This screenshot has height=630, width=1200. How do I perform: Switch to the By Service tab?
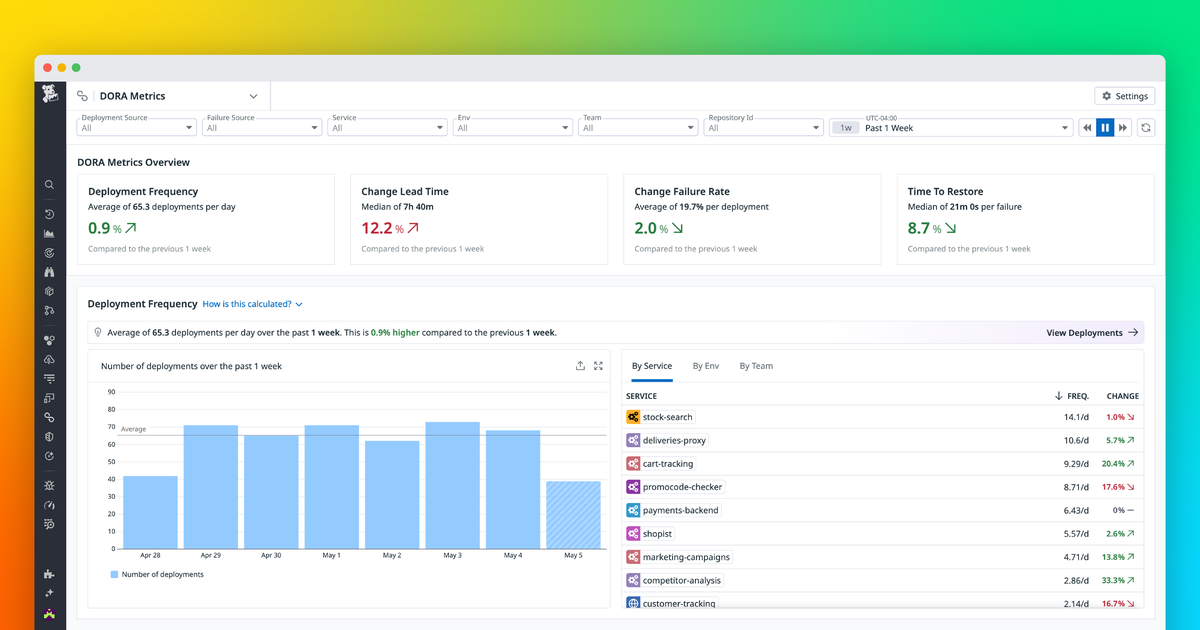[652, 366]
